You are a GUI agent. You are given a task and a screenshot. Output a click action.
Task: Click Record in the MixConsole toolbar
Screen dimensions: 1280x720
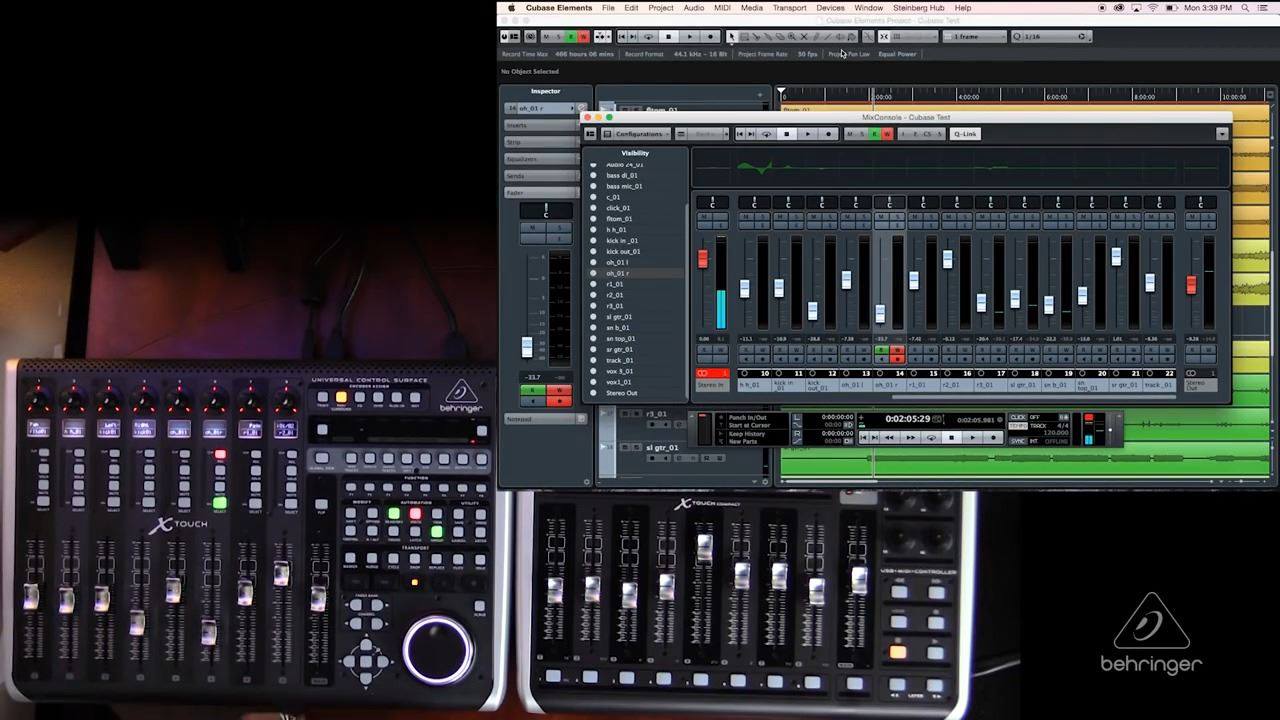tap(828, 134)
